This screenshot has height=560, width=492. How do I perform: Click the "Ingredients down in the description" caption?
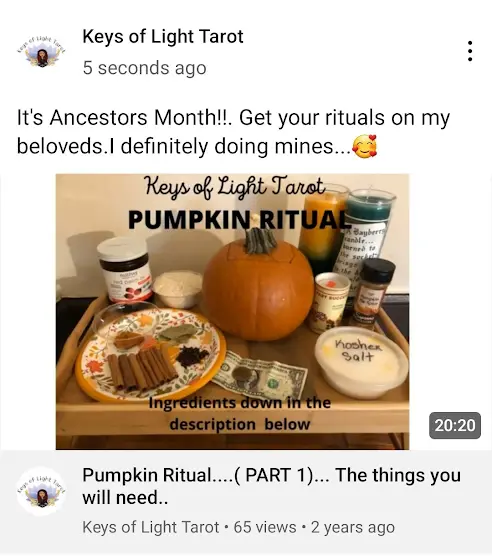point(240,414)
